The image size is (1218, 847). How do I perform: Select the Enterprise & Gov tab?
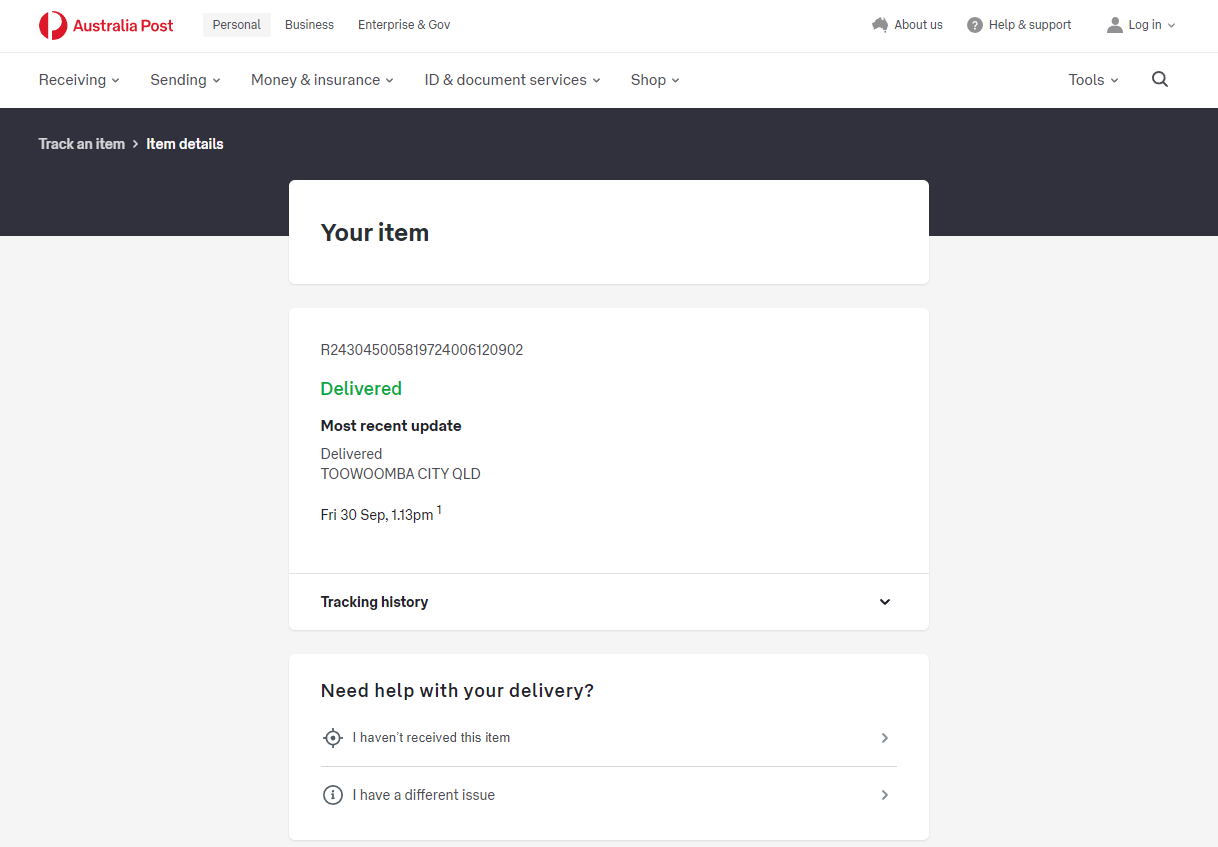[x=404, y=25]
